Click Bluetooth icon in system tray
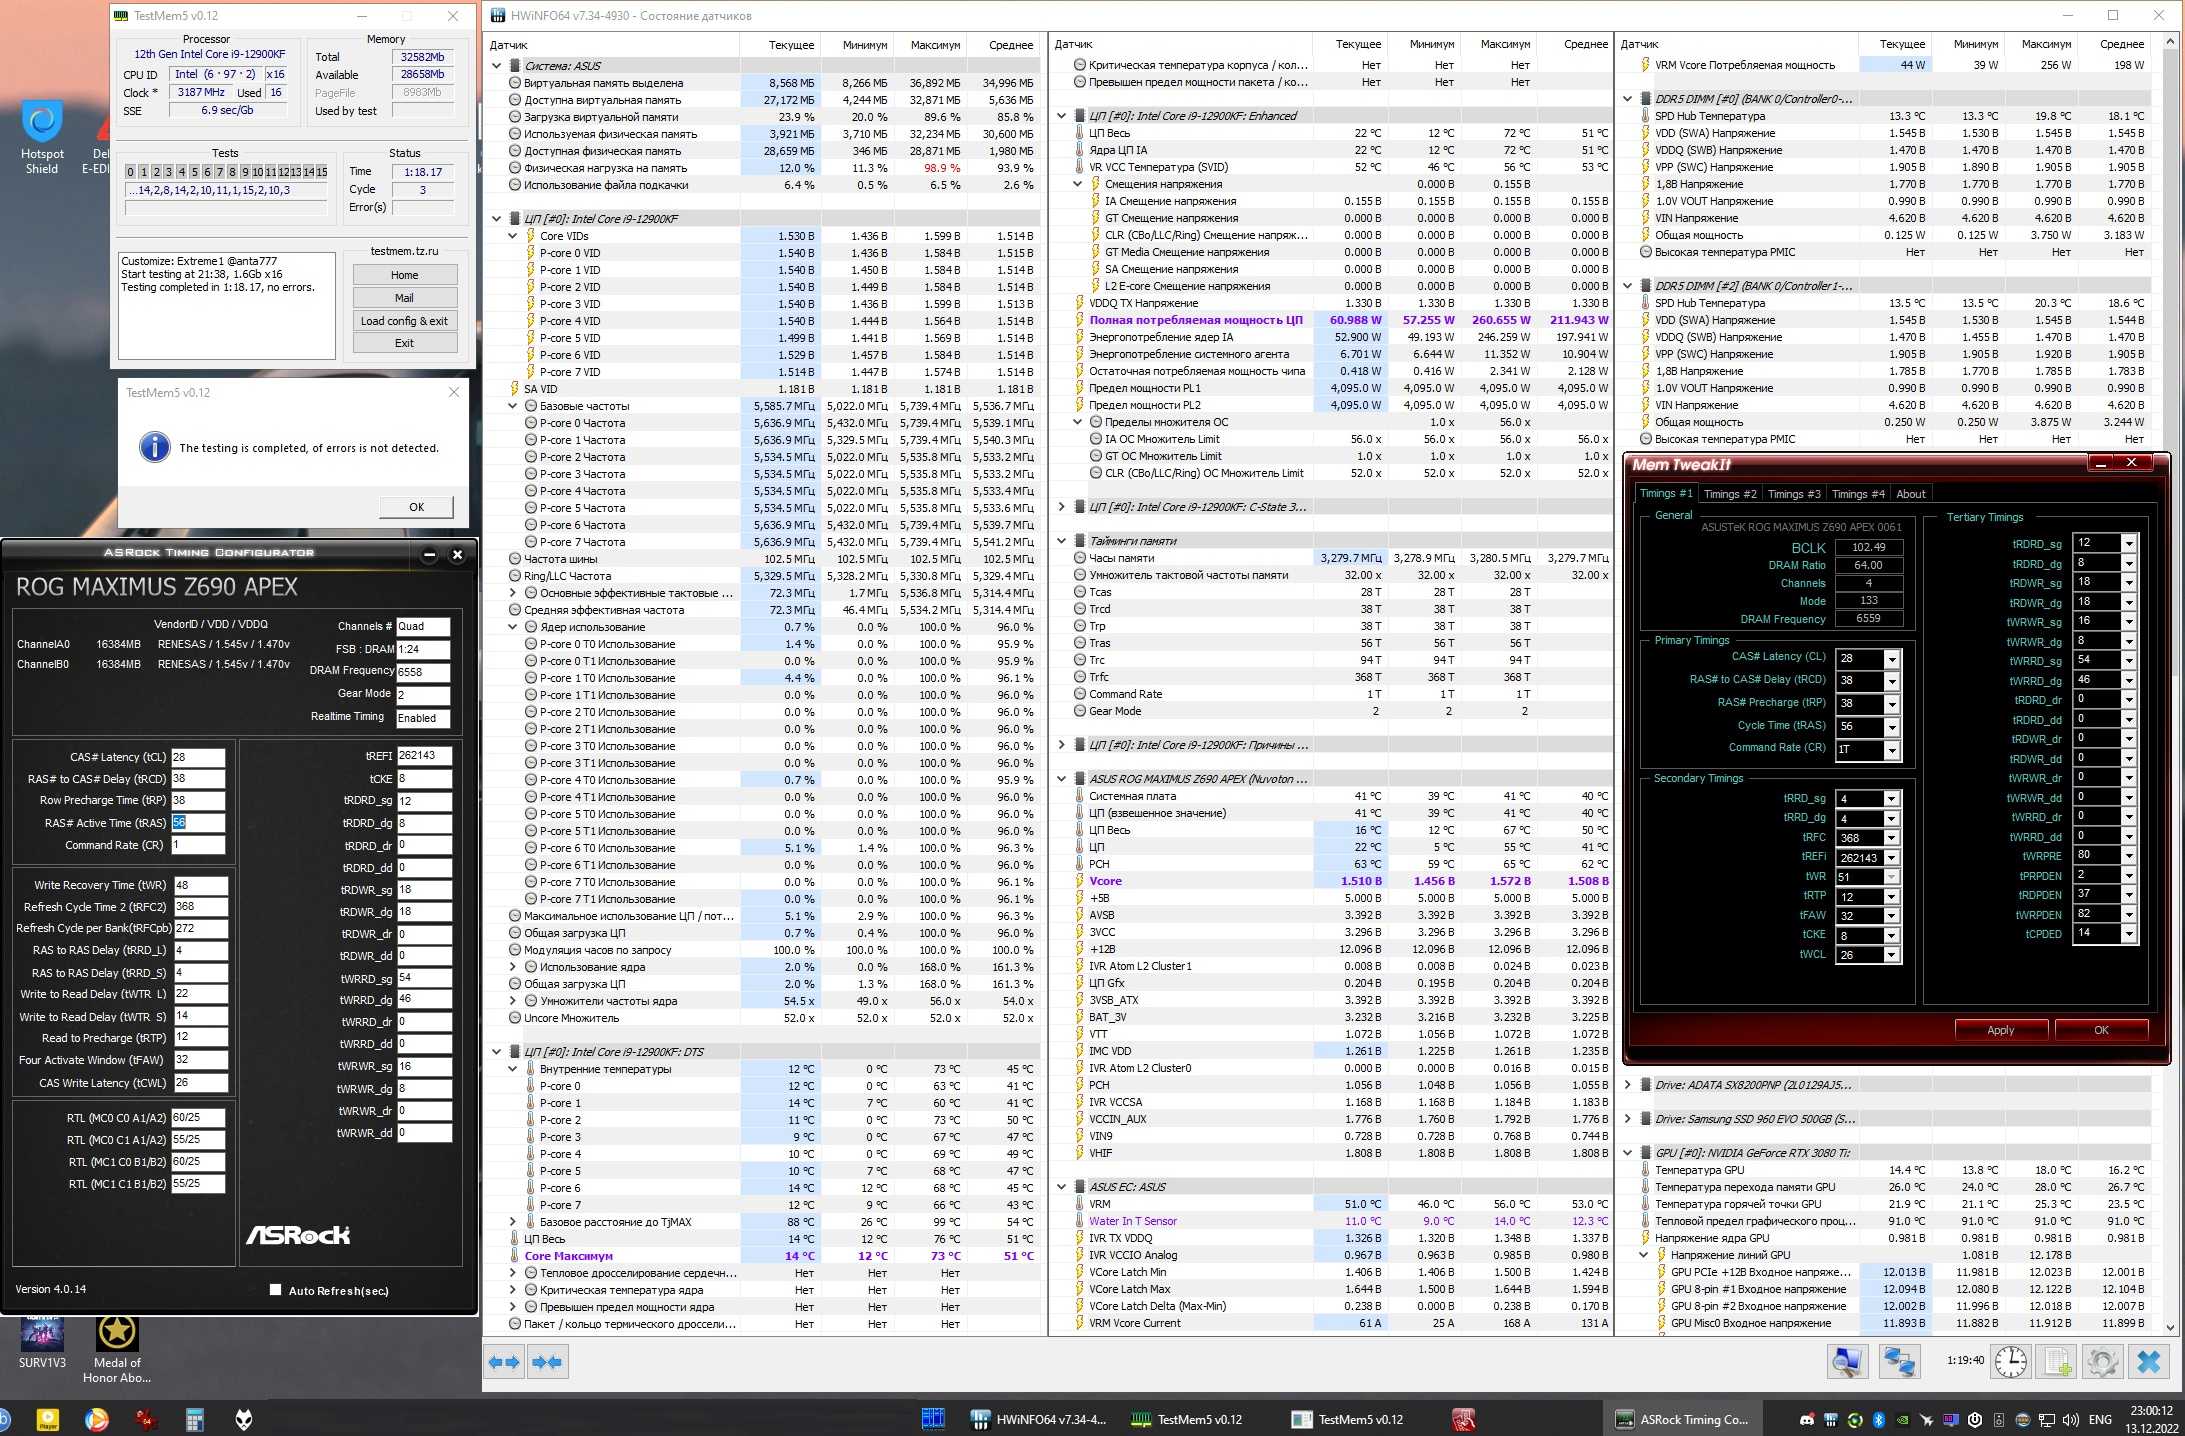Viewport: 2185px width, 1436px height. 1878,1420
